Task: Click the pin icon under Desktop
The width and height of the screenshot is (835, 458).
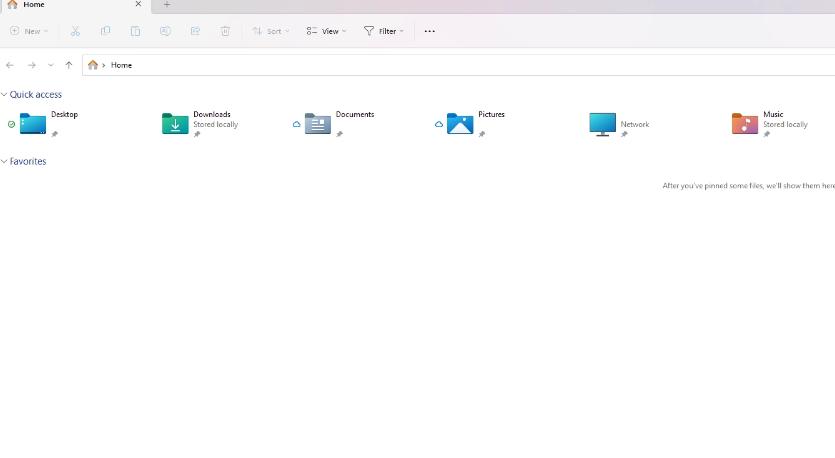Action: click(x=54, y=134)
